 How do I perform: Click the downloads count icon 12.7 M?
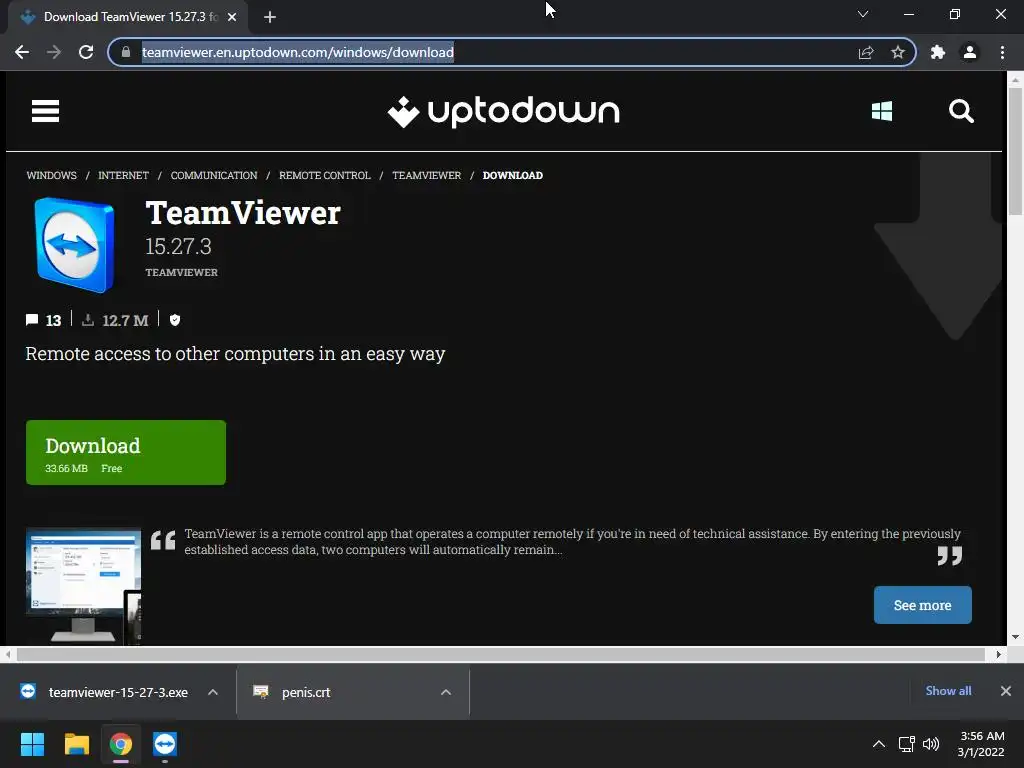tap(88, 319)
